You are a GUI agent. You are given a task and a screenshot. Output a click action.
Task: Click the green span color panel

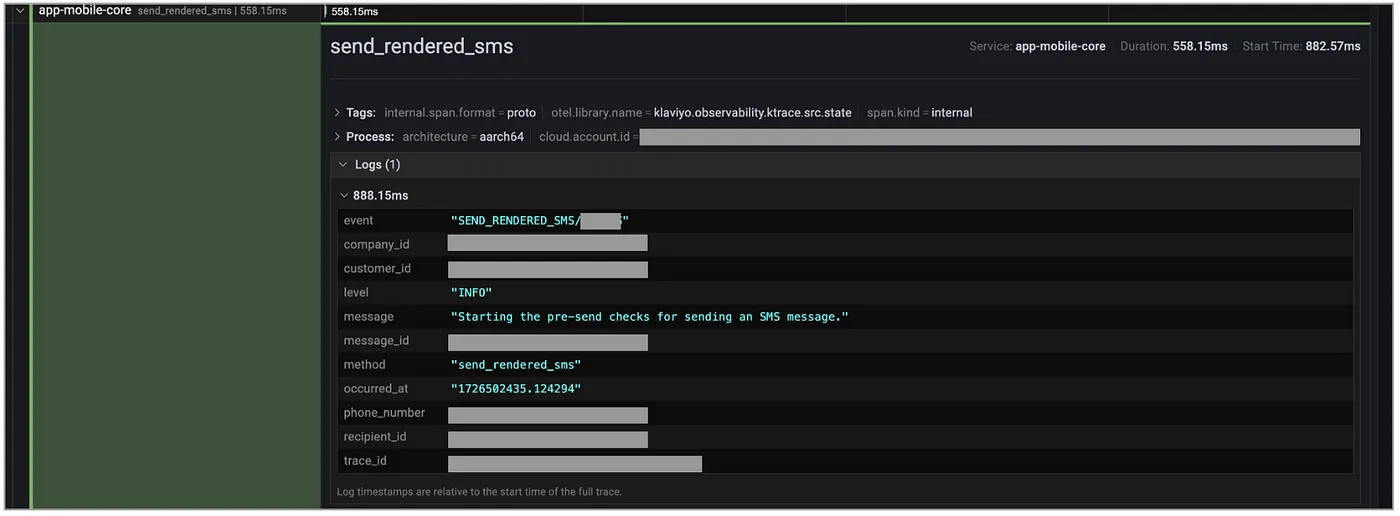176,260
